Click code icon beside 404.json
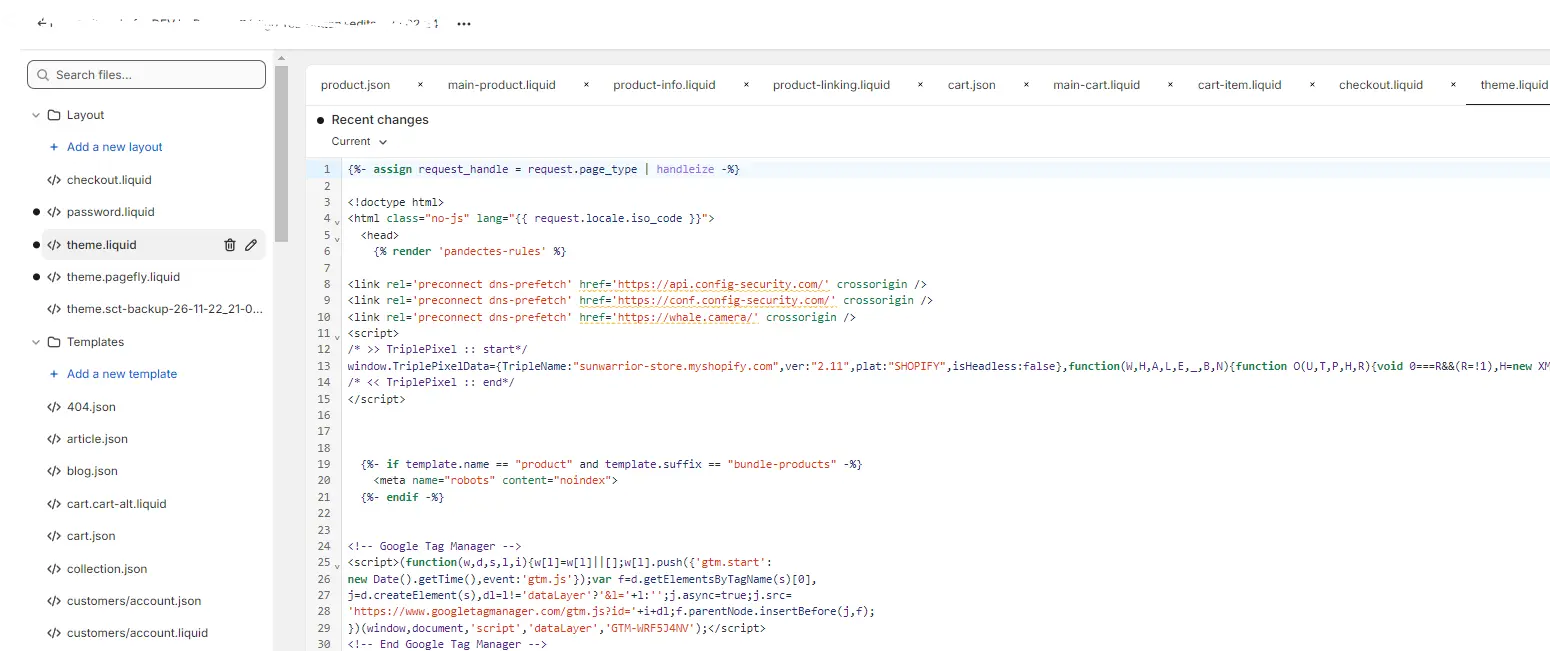 54,407
